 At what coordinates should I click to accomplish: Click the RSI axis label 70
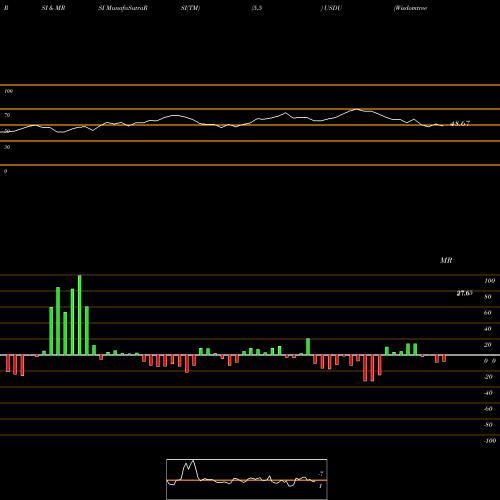[7, 115]
